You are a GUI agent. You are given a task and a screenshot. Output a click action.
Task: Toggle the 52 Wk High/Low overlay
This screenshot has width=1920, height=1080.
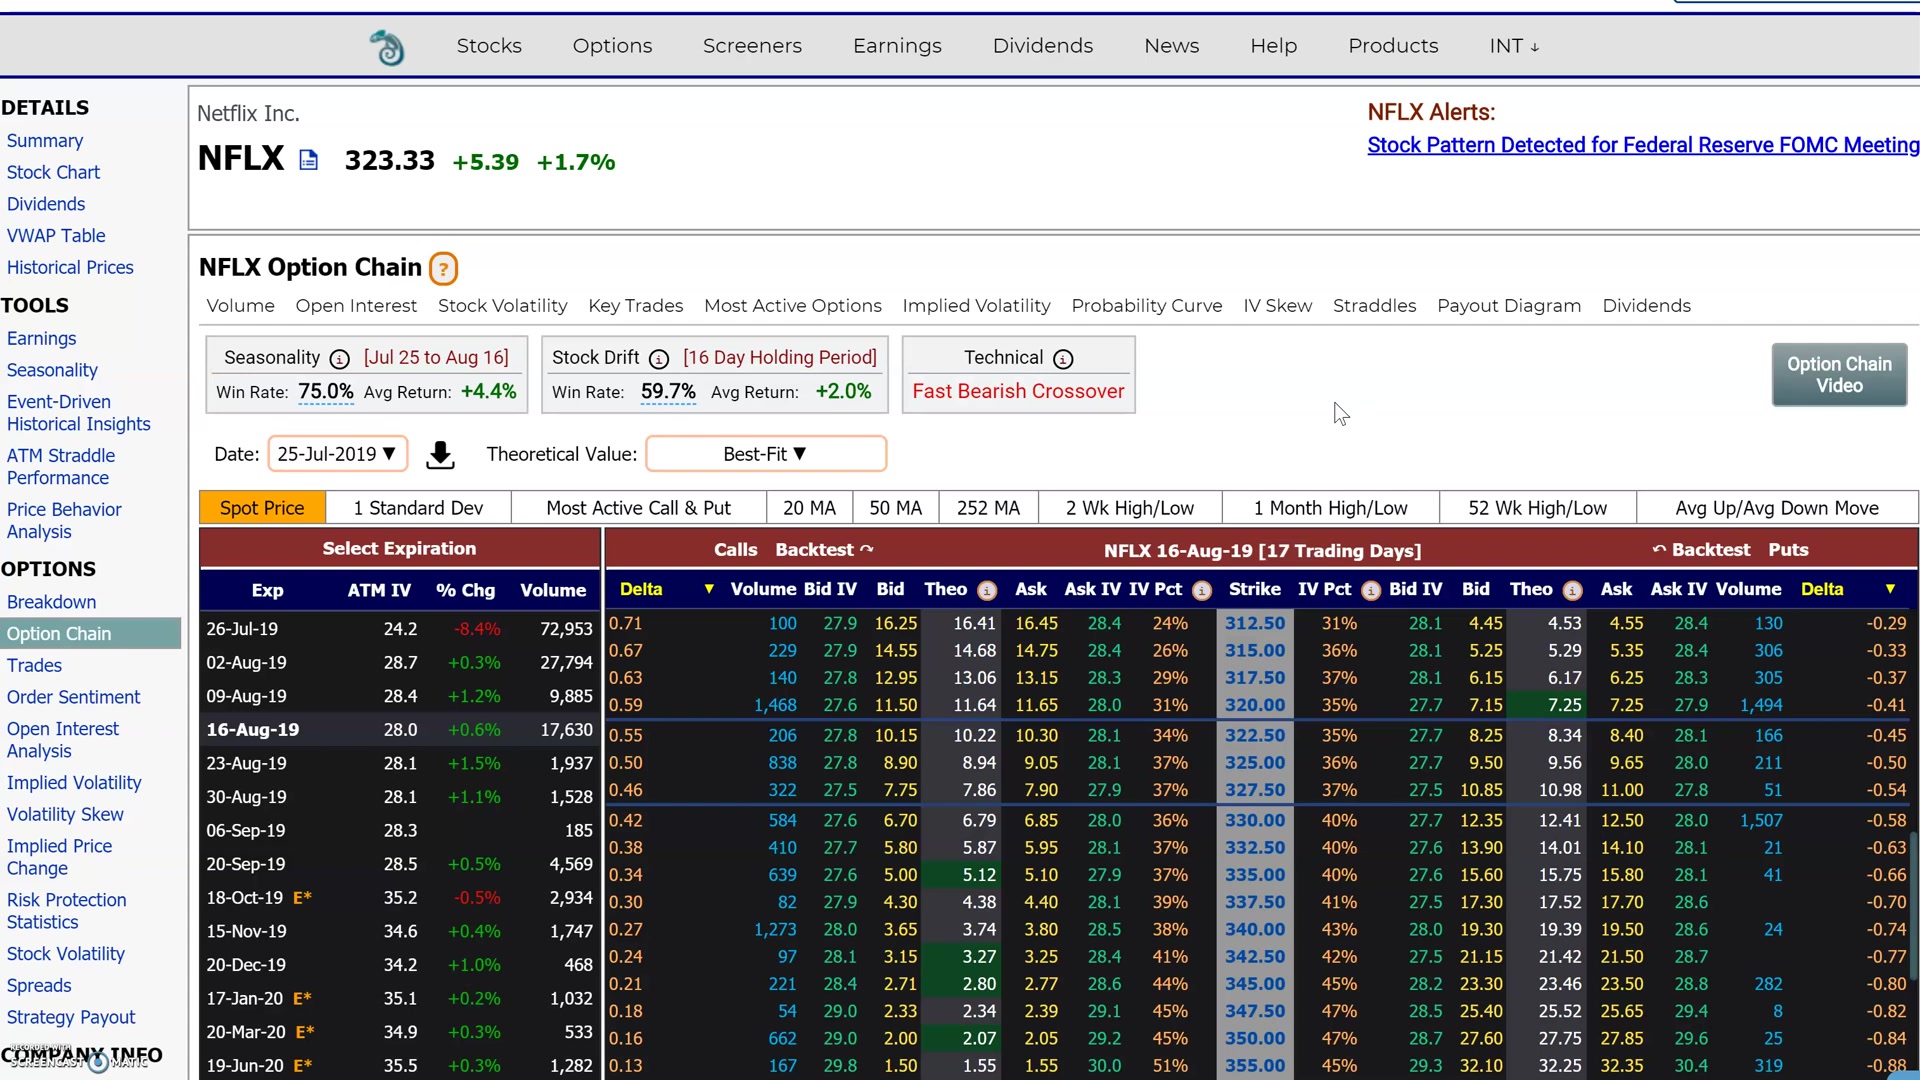1537,508
